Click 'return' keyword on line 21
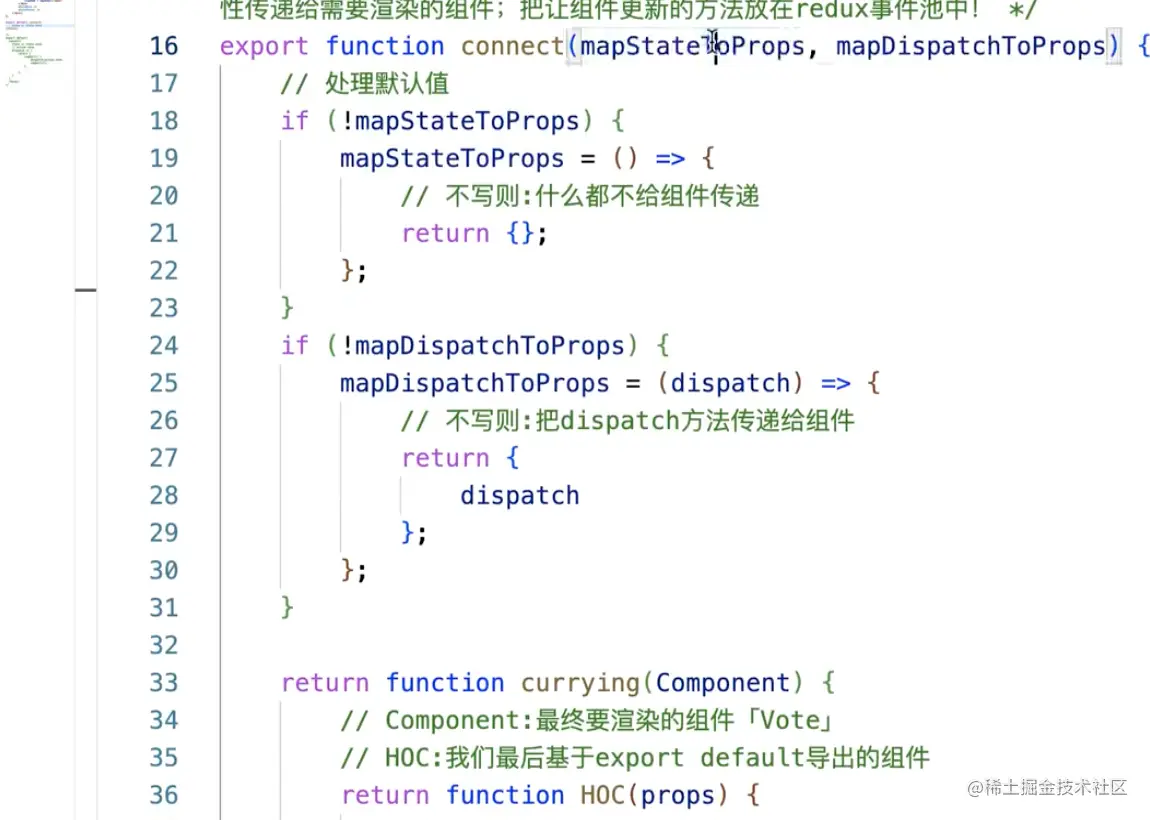The height and width of the screenshot is (820, 1150). point(445,234)
